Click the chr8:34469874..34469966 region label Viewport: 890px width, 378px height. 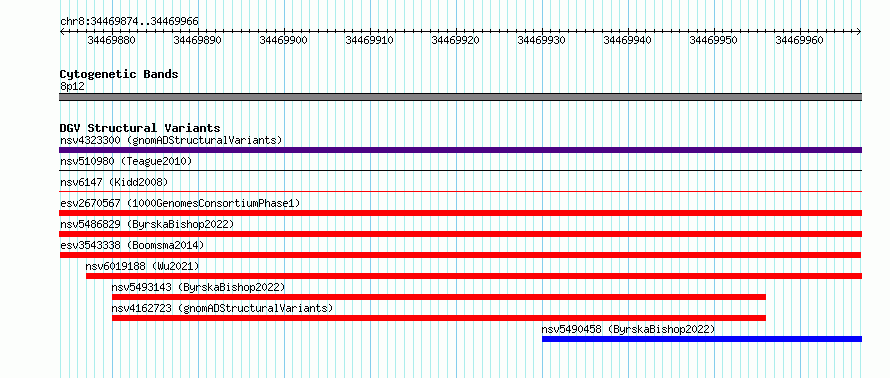(129, 22)
